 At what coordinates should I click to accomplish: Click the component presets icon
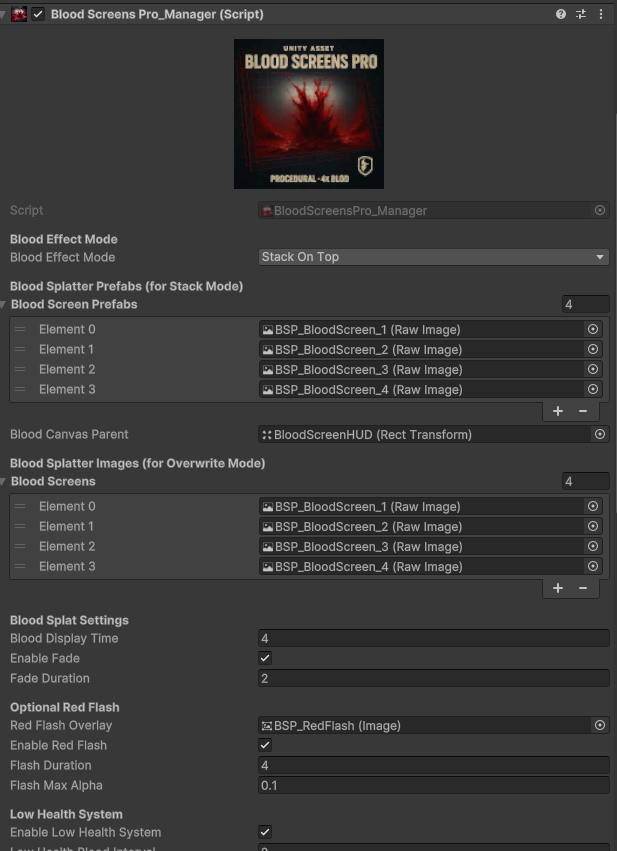581,15
